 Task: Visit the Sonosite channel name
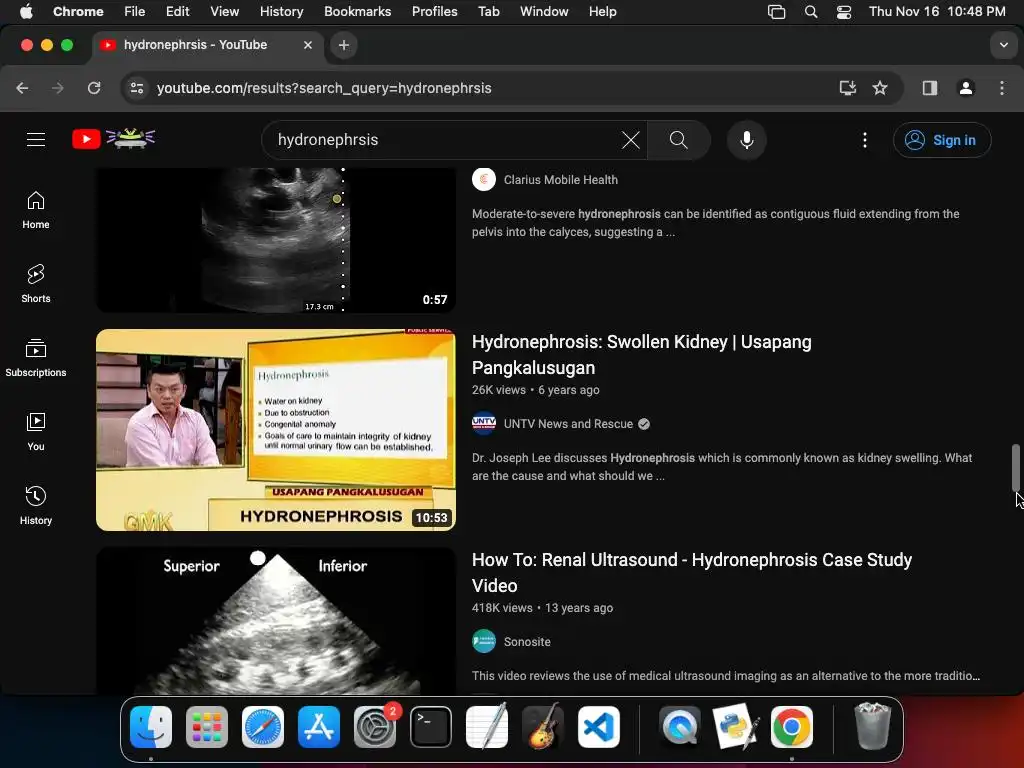tap(527, 642)
